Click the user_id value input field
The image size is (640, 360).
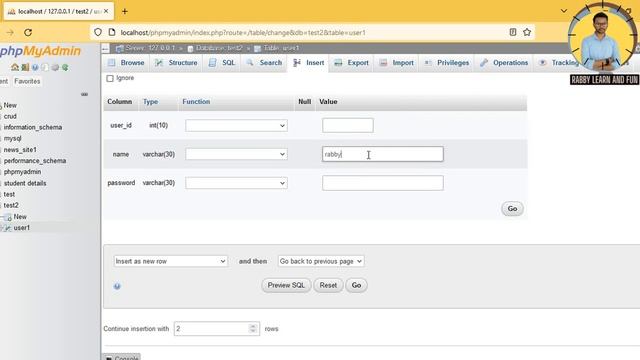tap(348, 125)
